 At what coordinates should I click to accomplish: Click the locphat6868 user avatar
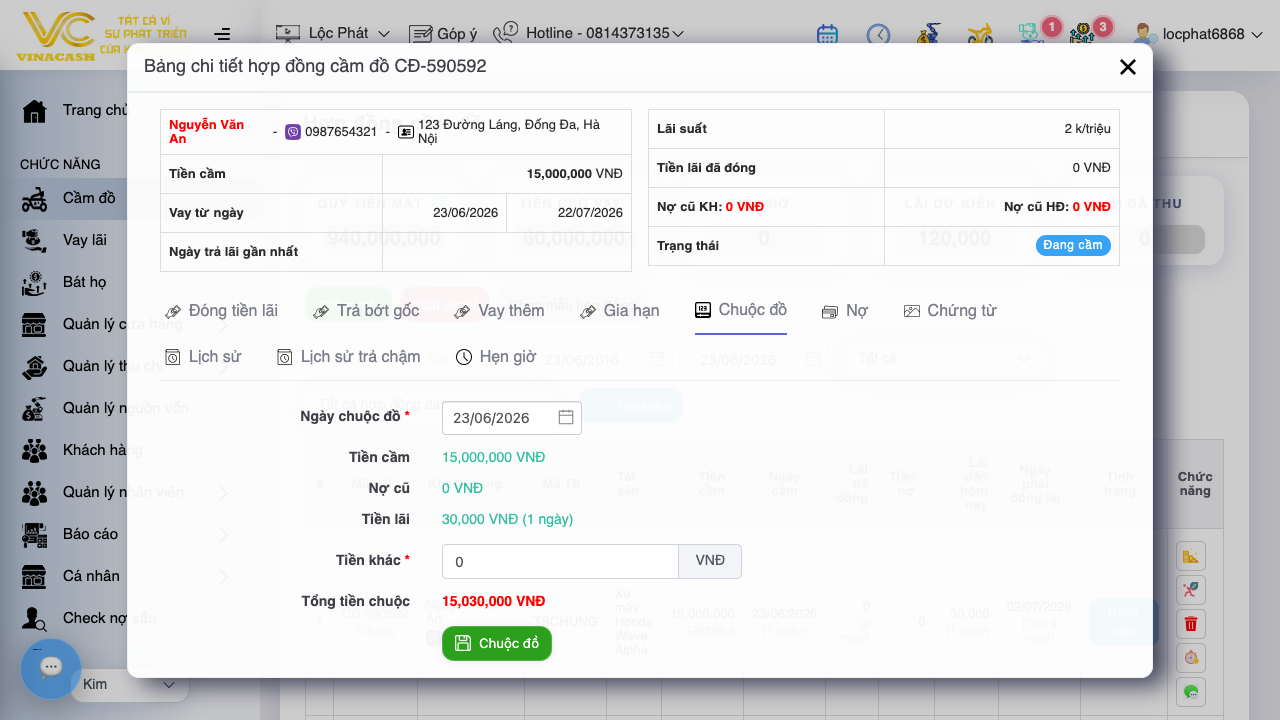1145,34
